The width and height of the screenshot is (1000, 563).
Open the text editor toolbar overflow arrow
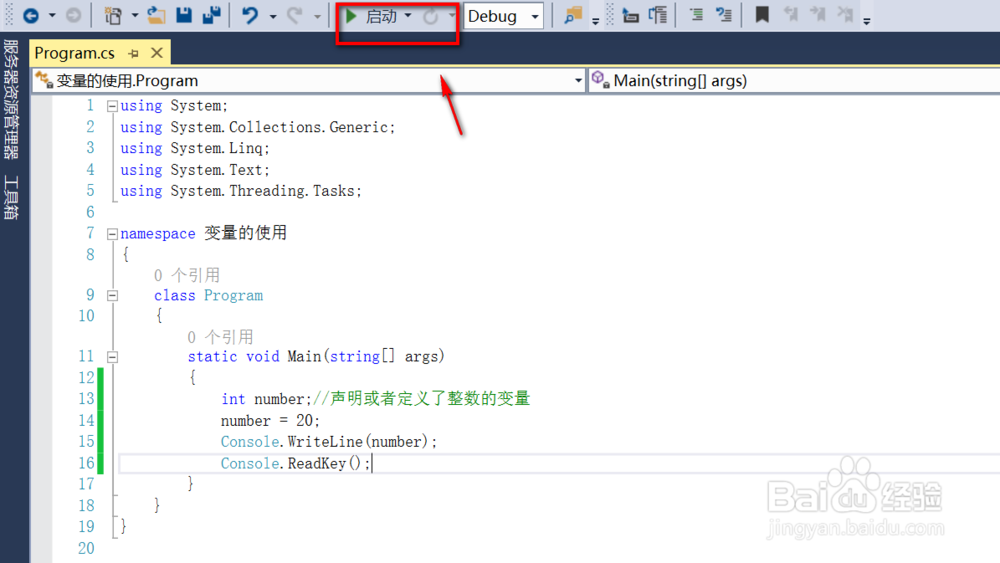[866, 21]
